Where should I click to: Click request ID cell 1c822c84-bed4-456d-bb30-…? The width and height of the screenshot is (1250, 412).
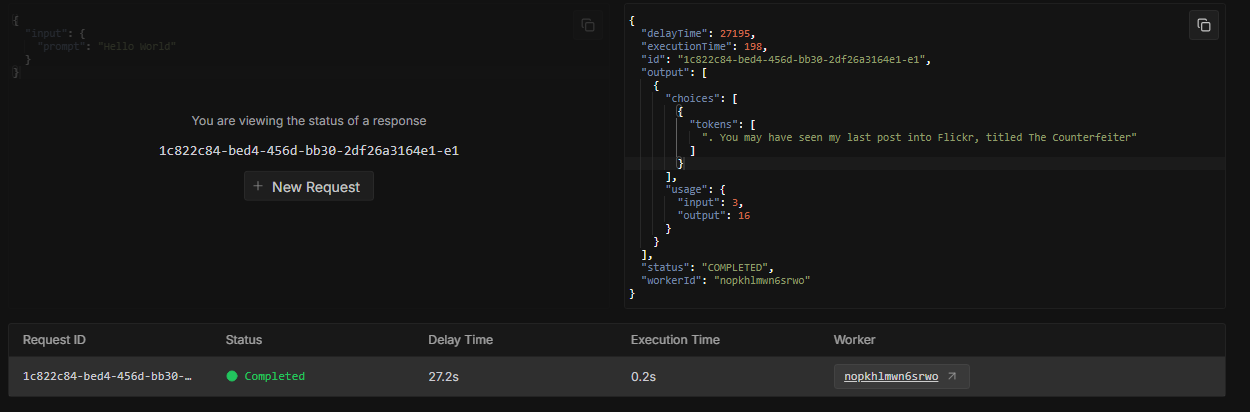[x=107, y=376]
